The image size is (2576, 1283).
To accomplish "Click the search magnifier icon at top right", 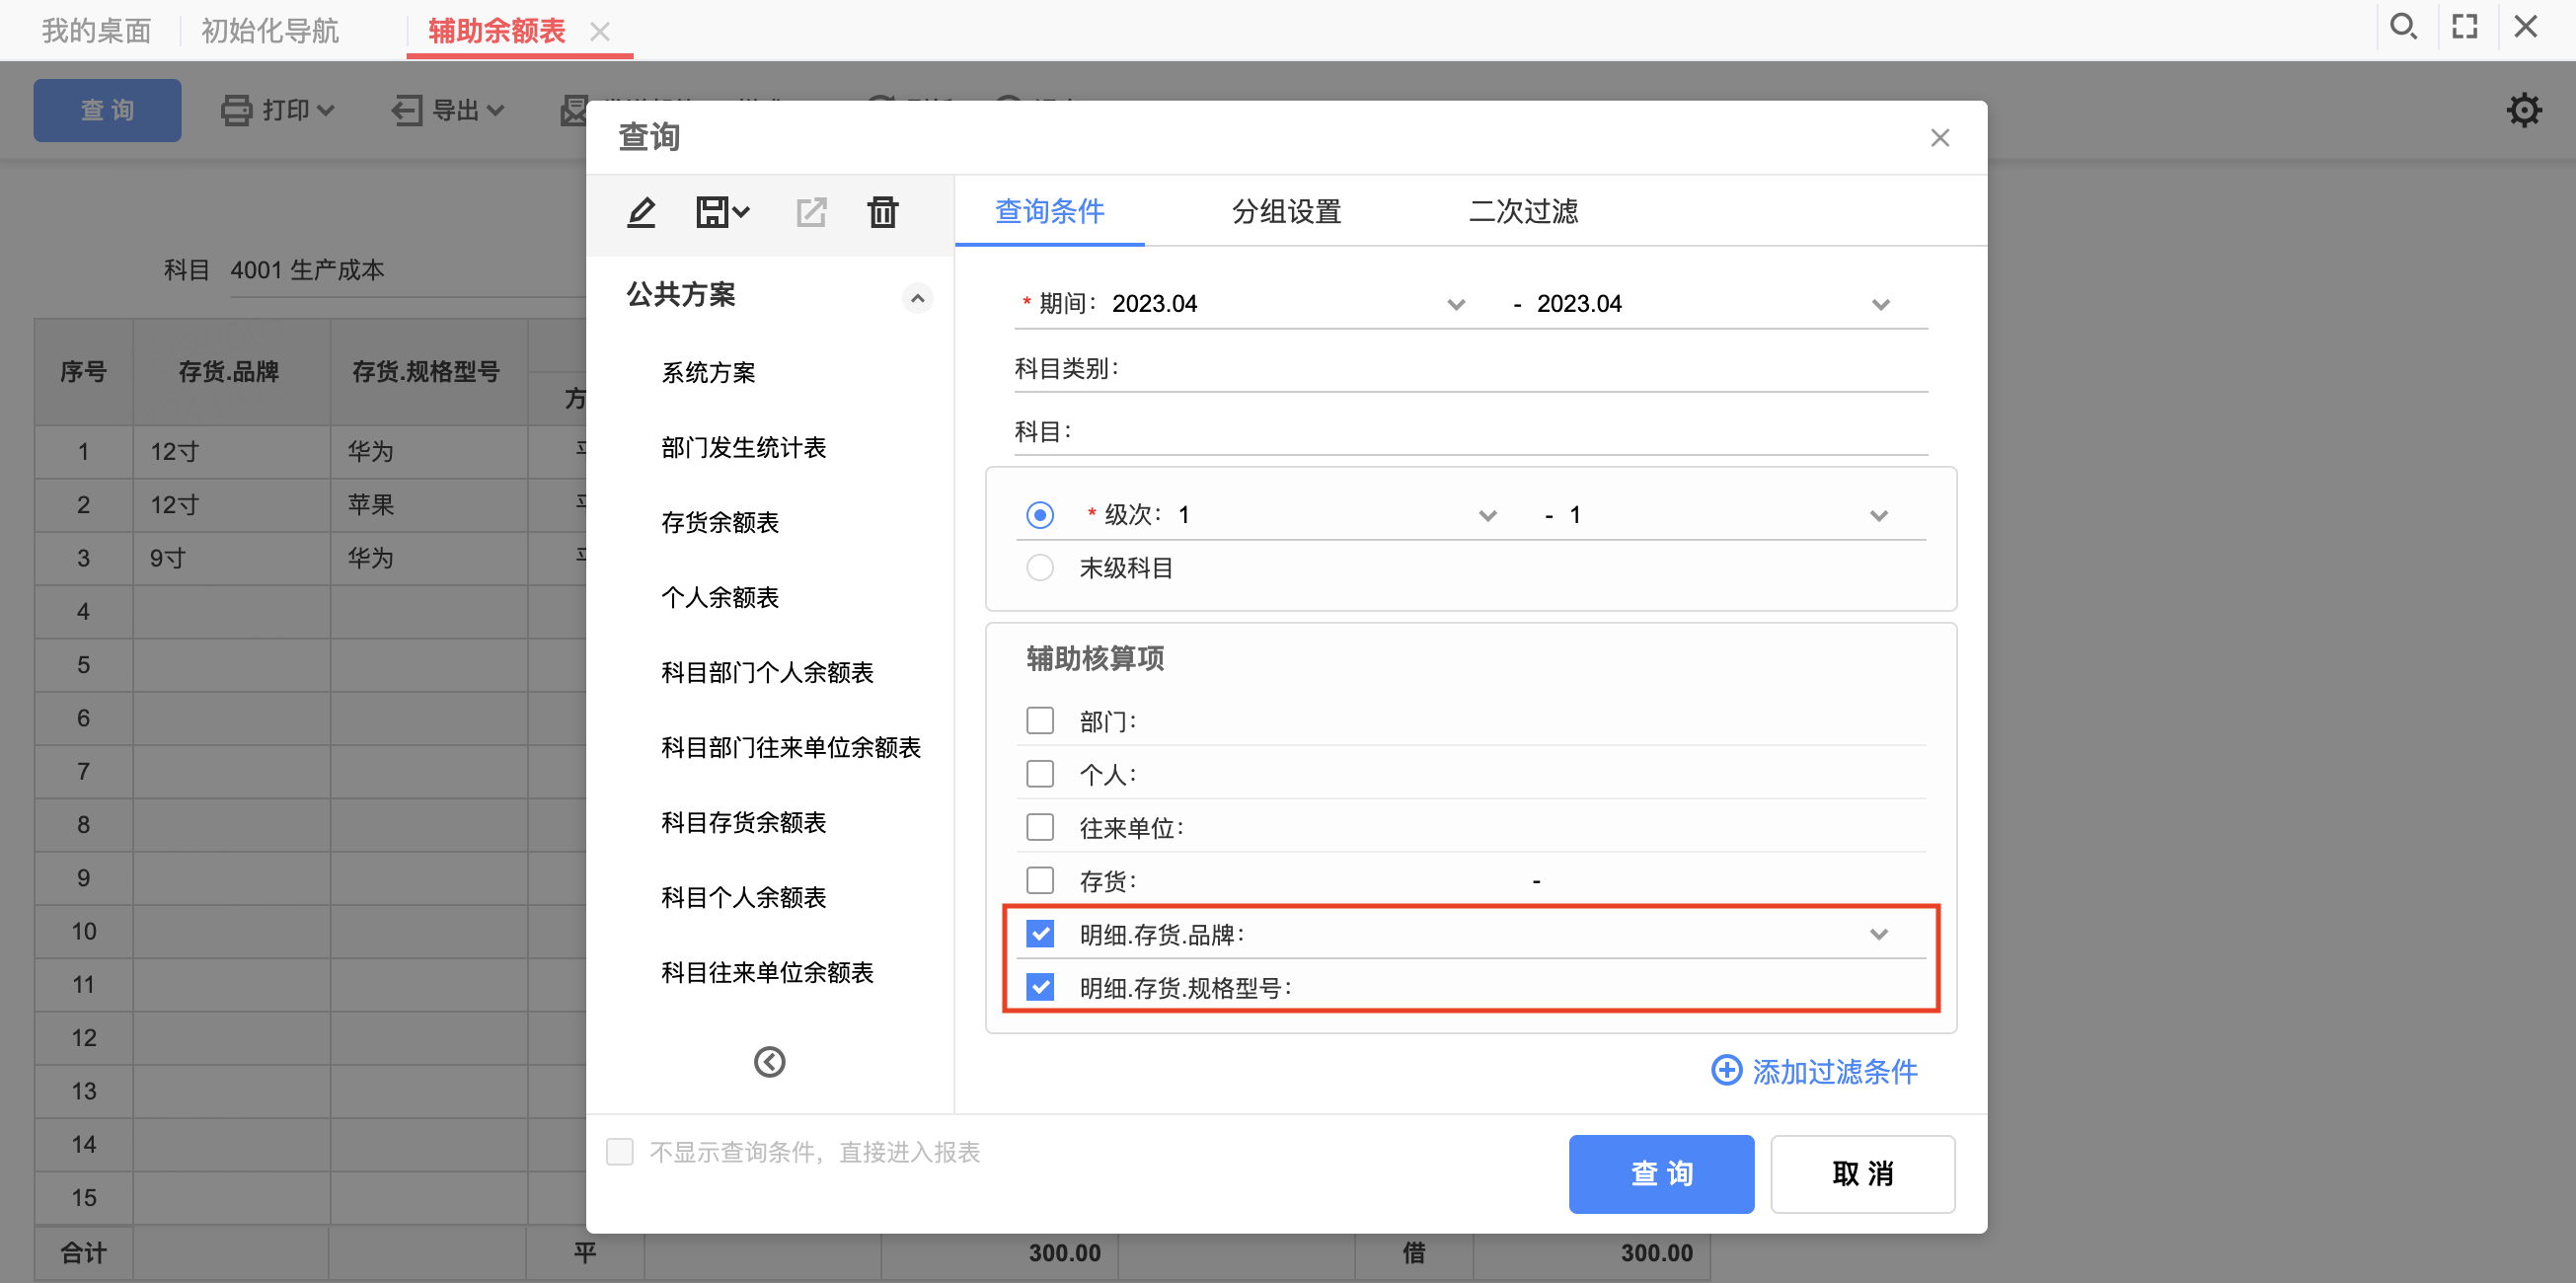I will 2403,27.
